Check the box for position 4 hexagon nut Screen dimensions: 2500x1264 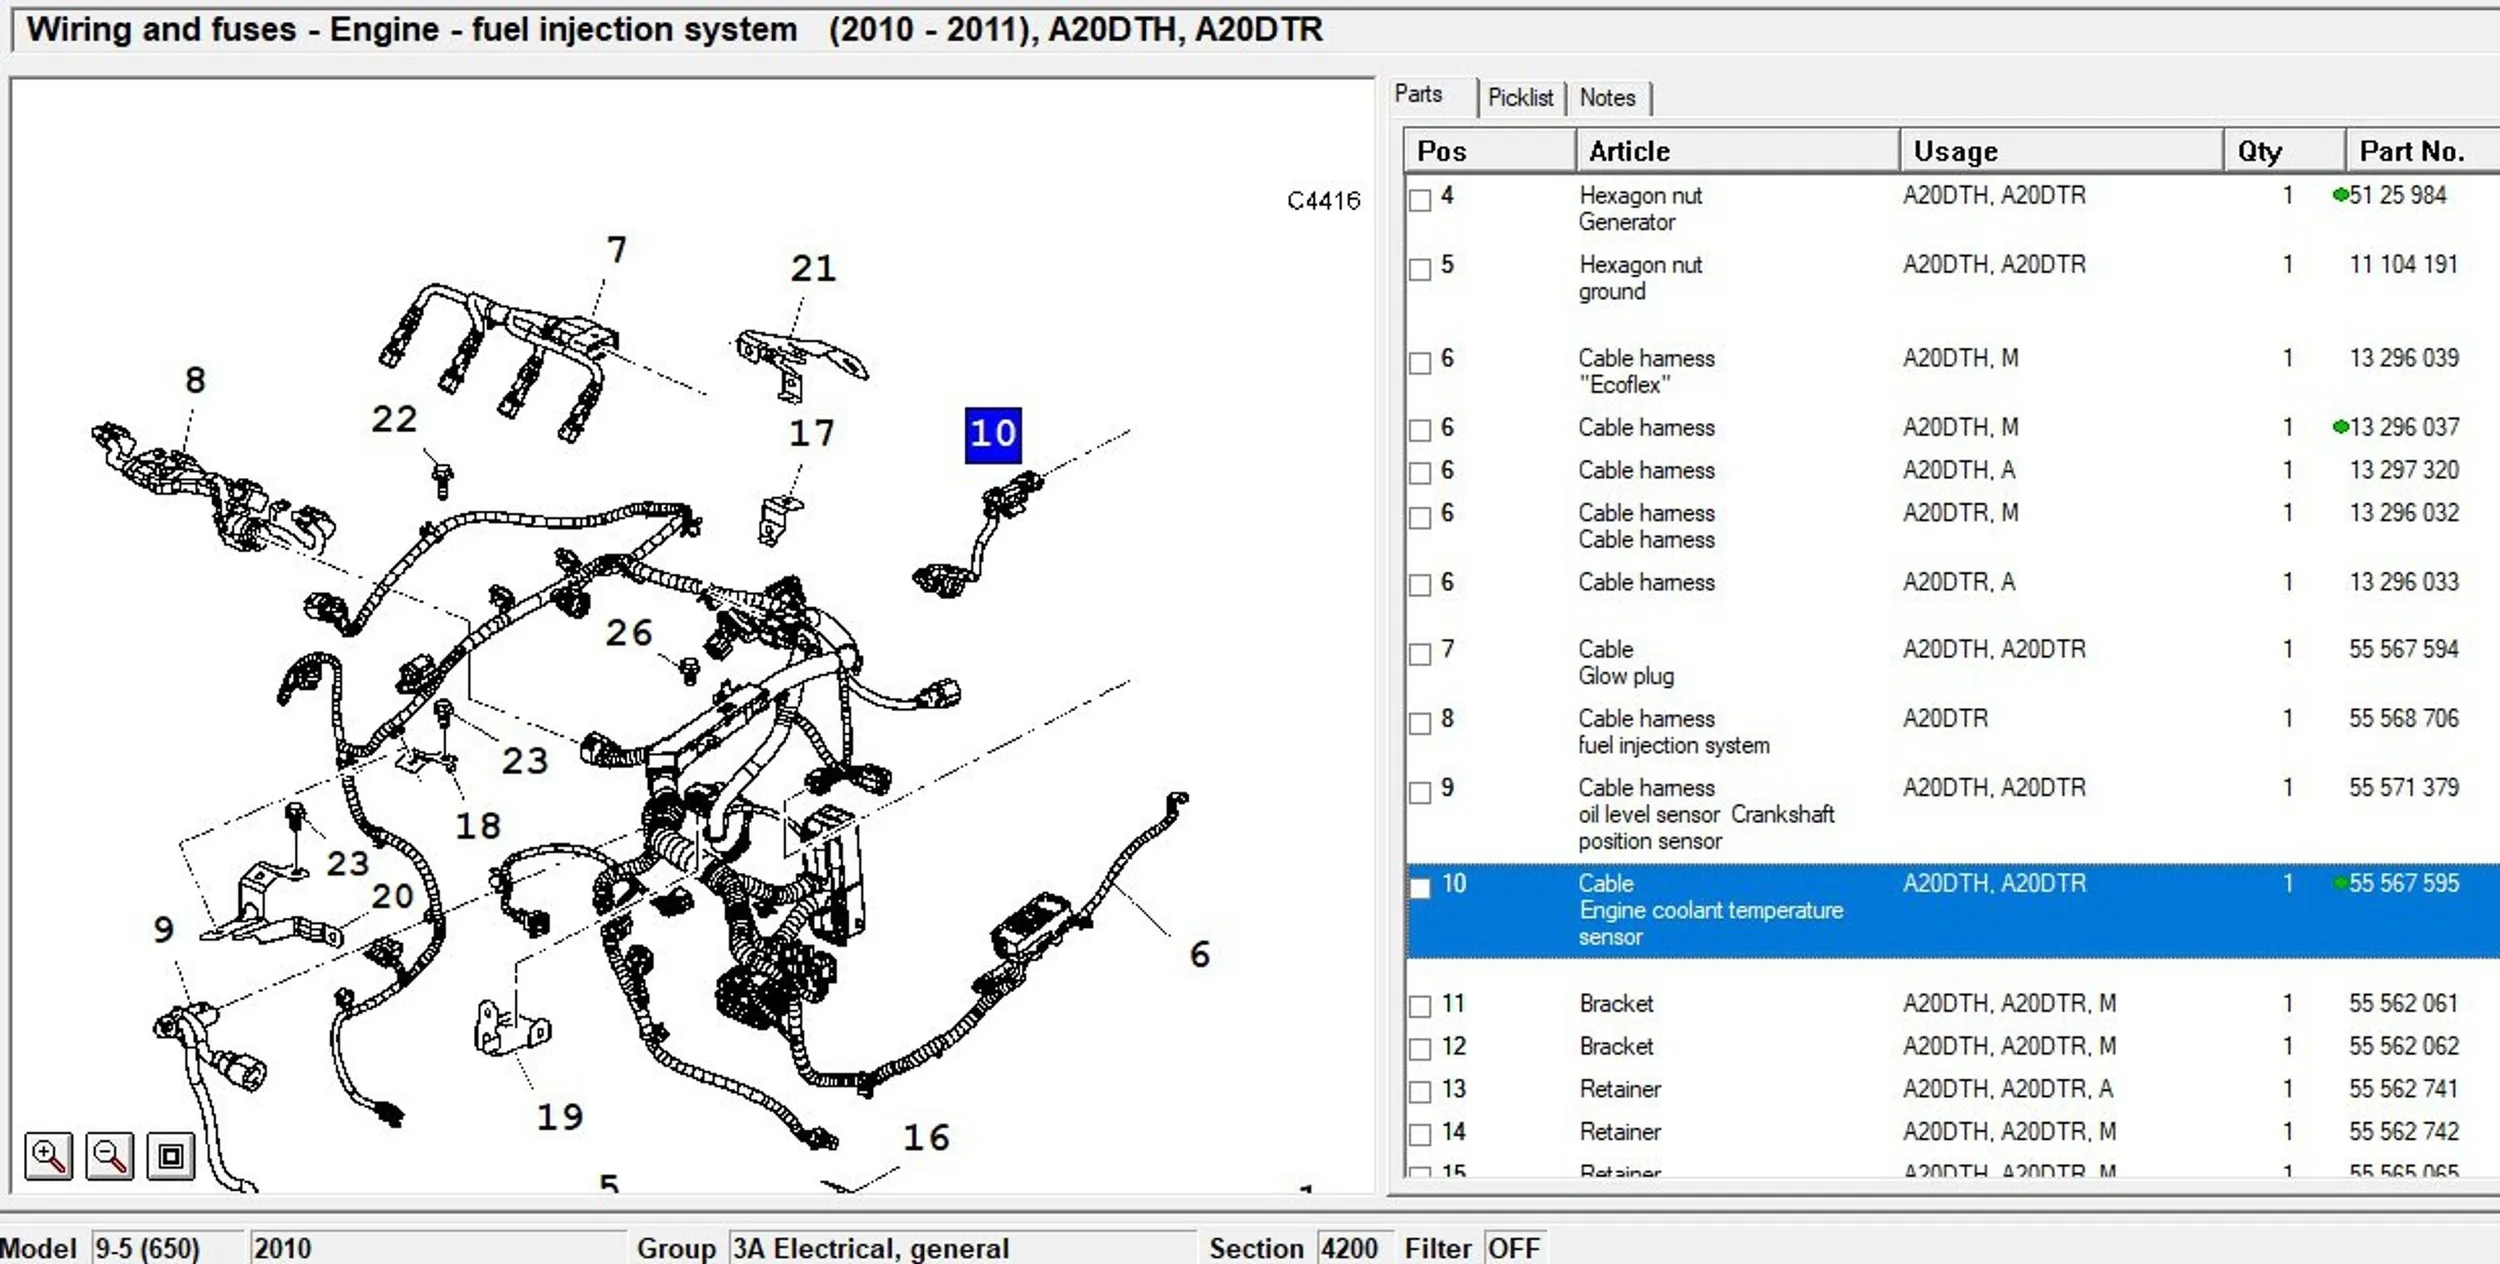point(1419,199)
